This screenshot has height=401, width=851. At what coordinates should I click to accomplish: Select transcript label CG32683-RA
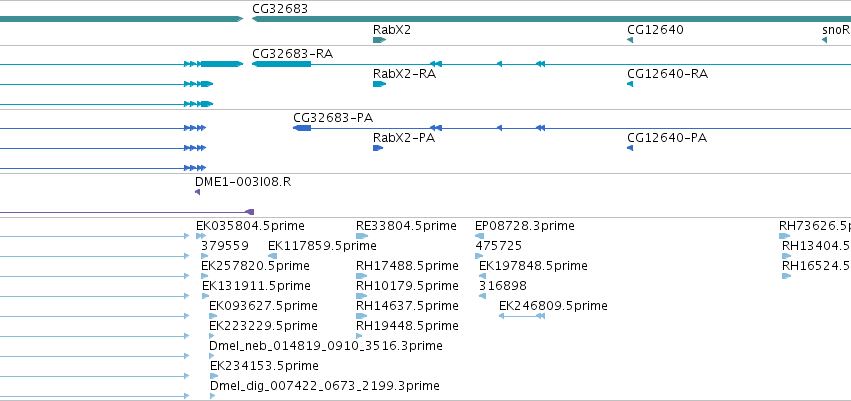click(x=293, y=54)
